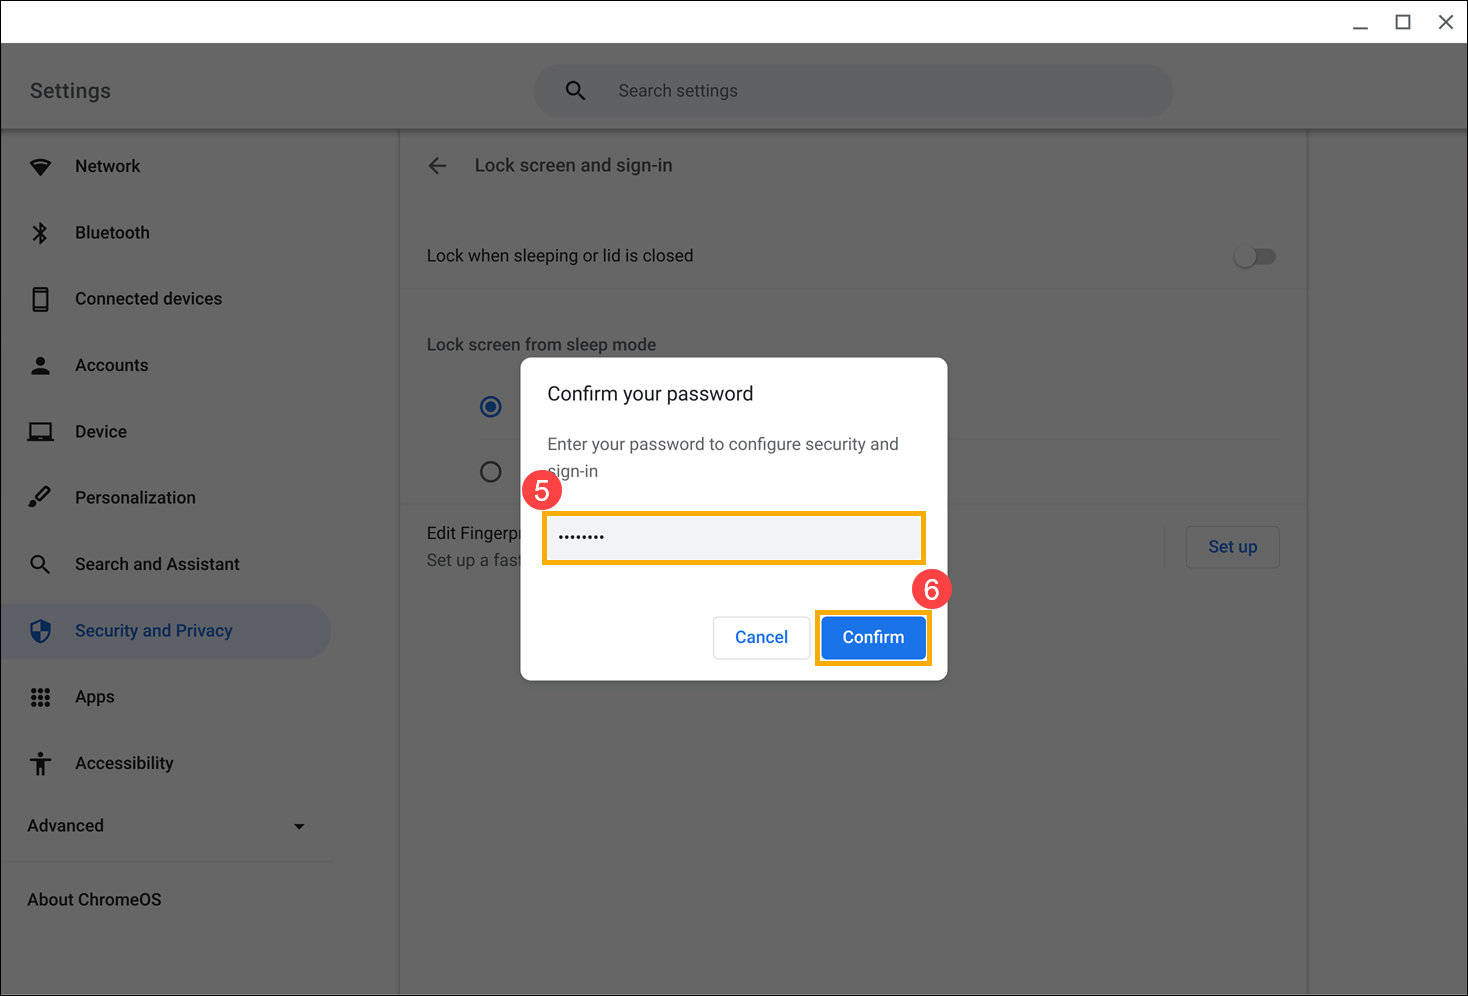Choose the second lock screen radio option
This screenshot has height=996, width=1468.
(490, 471)
